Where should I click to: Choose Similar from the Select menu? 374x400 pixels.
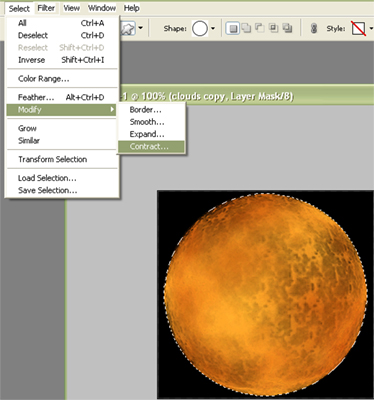(62, 141)
